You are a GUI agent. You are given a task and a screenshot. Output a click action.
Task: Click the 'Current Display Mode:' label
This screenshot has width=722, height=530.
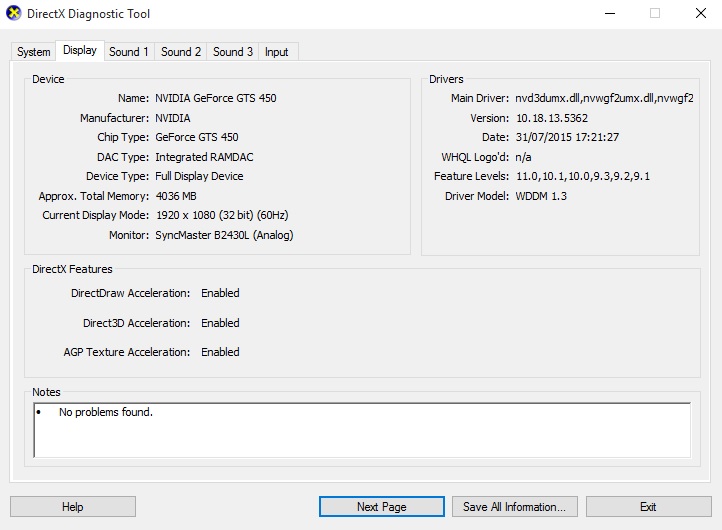click(96, 215)
